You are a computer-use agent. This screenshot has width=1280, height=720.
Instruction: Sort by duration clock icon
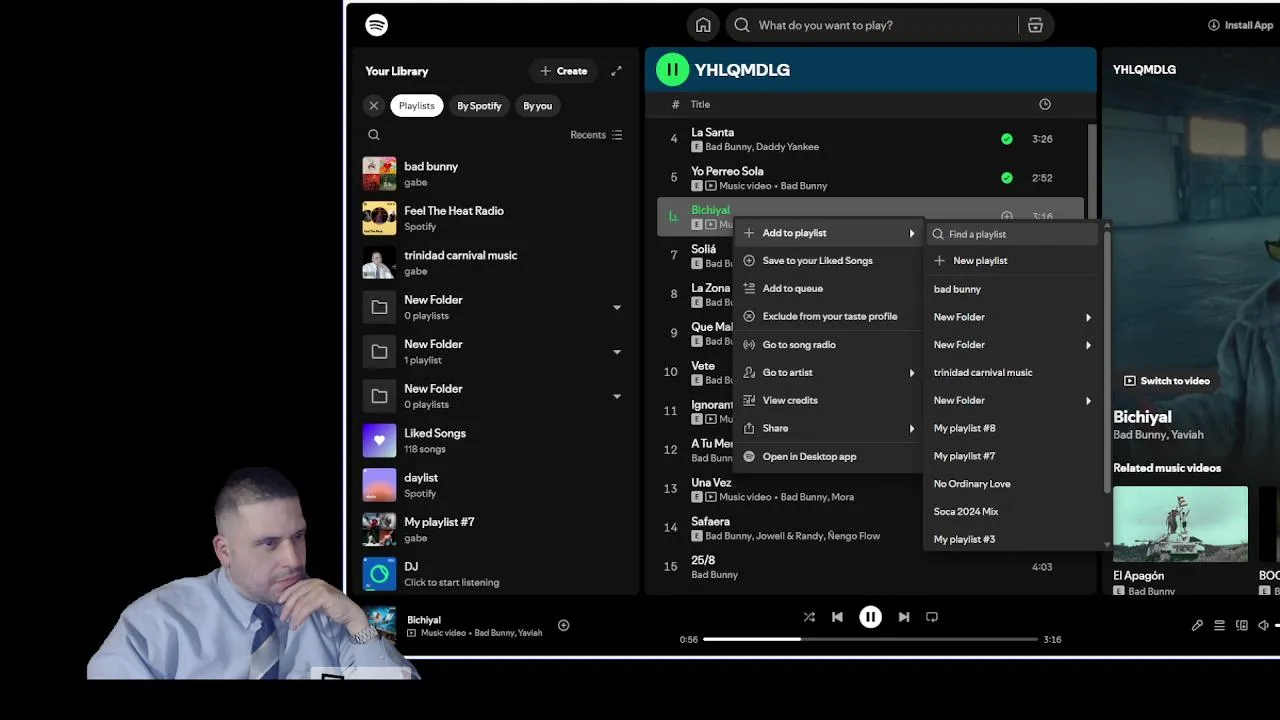tap(1045, 104)
